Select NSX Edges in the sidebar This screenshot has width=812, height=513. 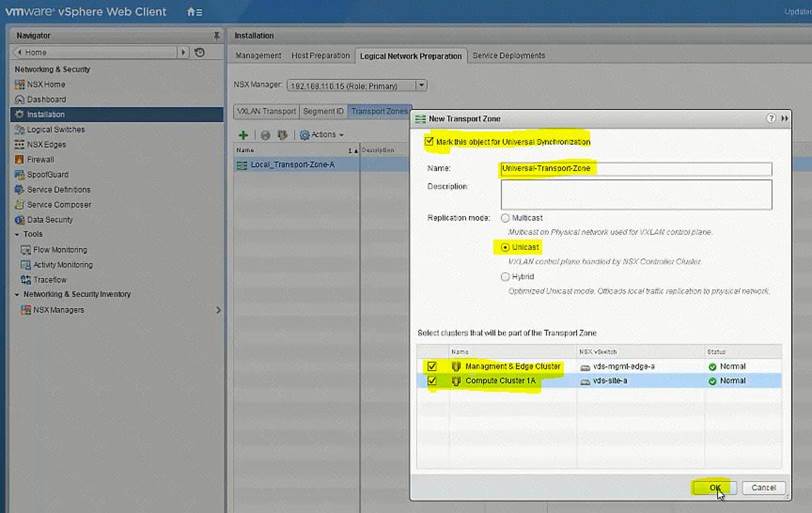tap(46, 144)
